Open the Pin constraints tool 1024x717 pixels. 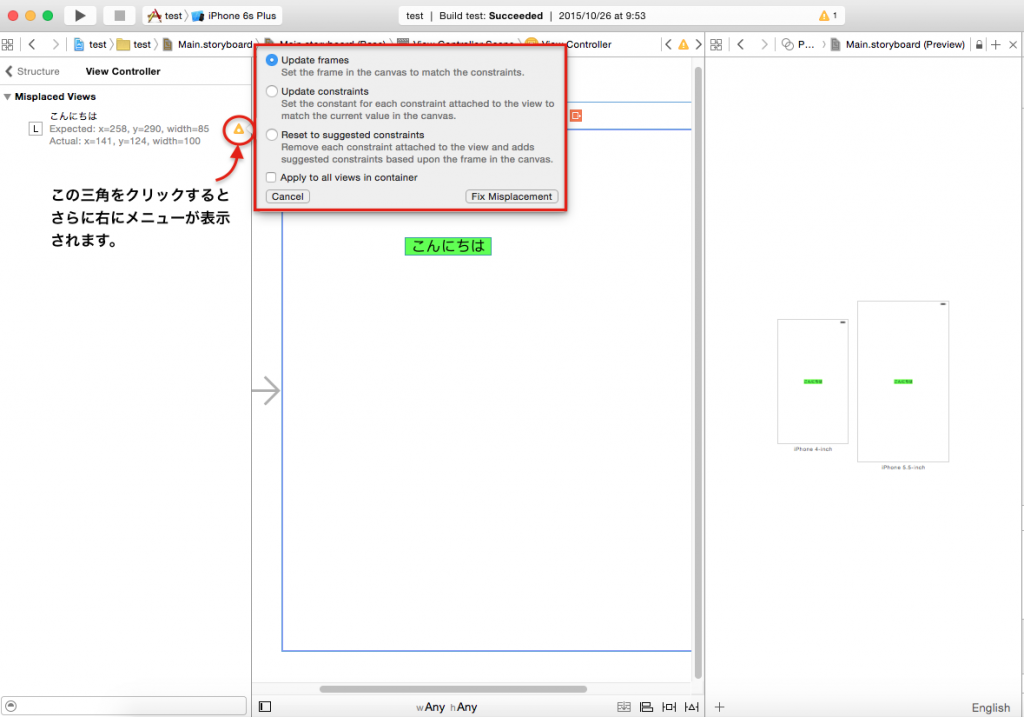click(x=669, y=707)
